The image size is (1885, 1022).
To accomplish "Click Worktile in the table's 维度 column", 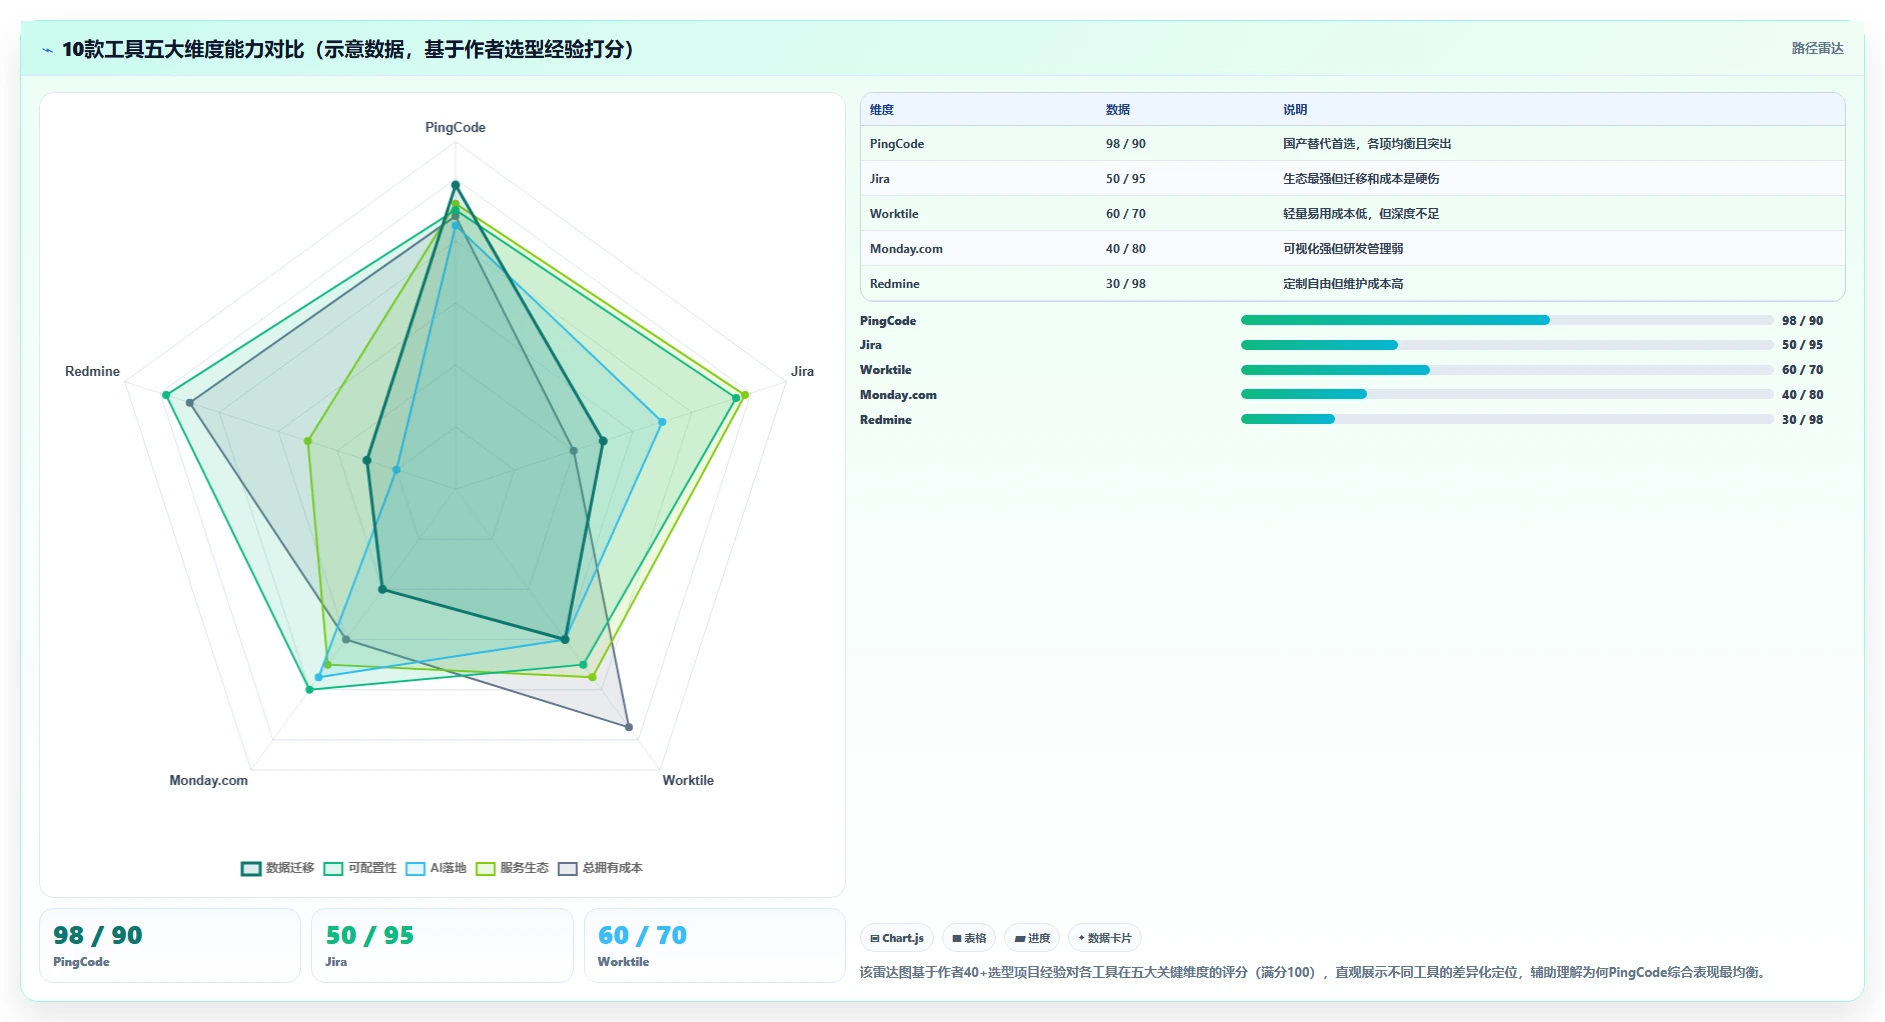I will pos(894,214).
